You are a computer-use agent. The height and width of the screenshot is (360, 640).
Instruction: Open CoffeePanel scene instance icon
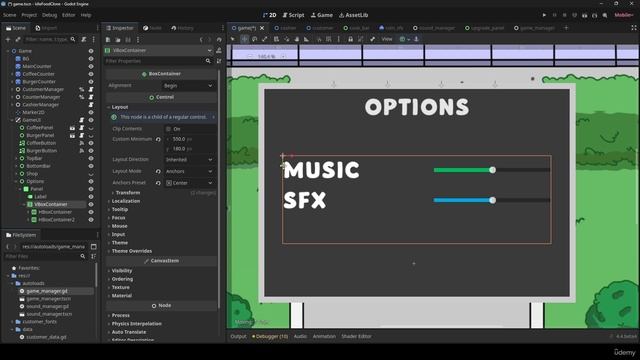72,128
